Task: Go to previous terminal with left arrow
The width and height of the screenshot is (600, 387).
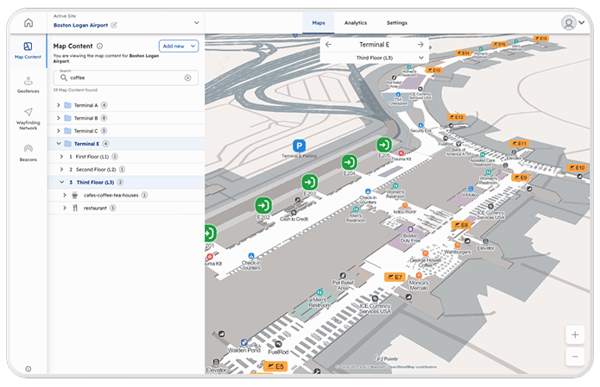Action: 328,44
